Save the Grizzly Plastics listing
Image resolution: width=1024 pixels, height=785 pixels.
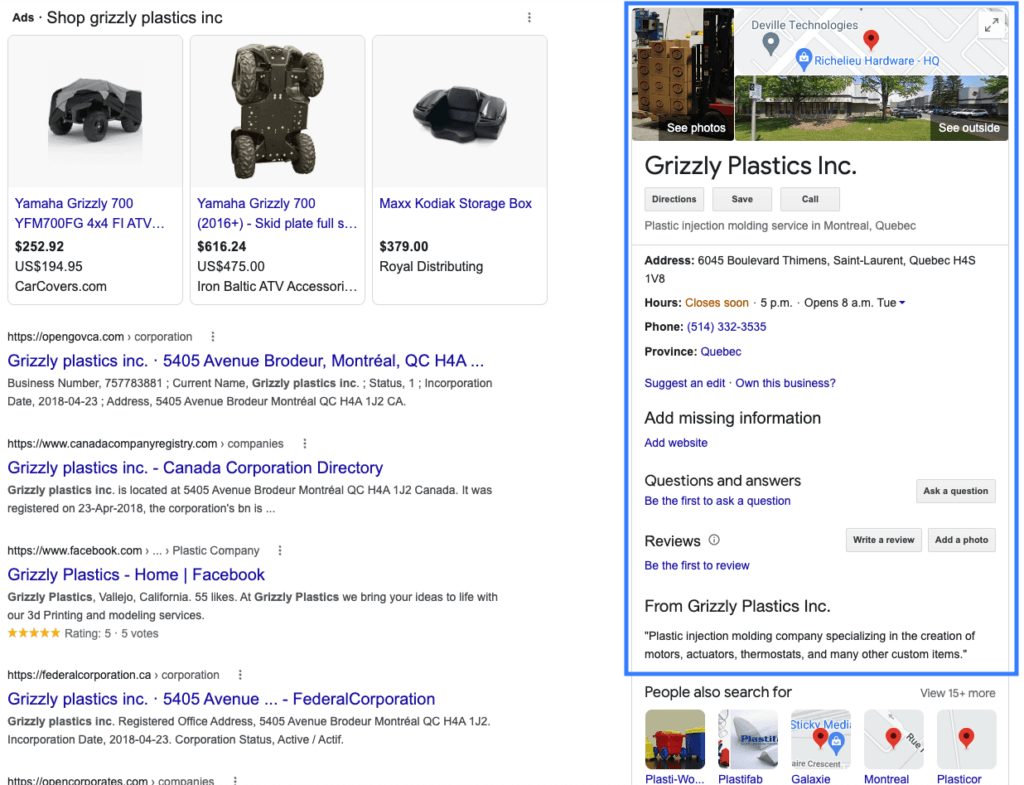point(742,198)
